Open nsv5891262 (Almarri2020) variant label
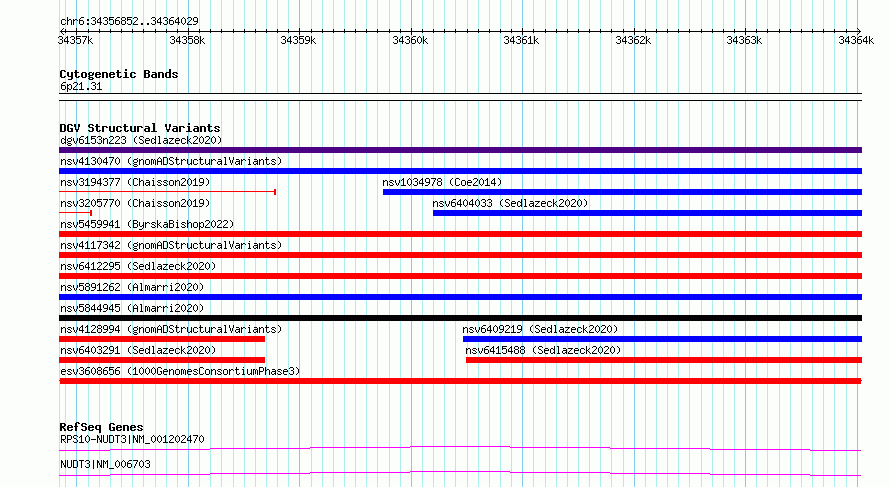890x487 pixels. (132, 287)
